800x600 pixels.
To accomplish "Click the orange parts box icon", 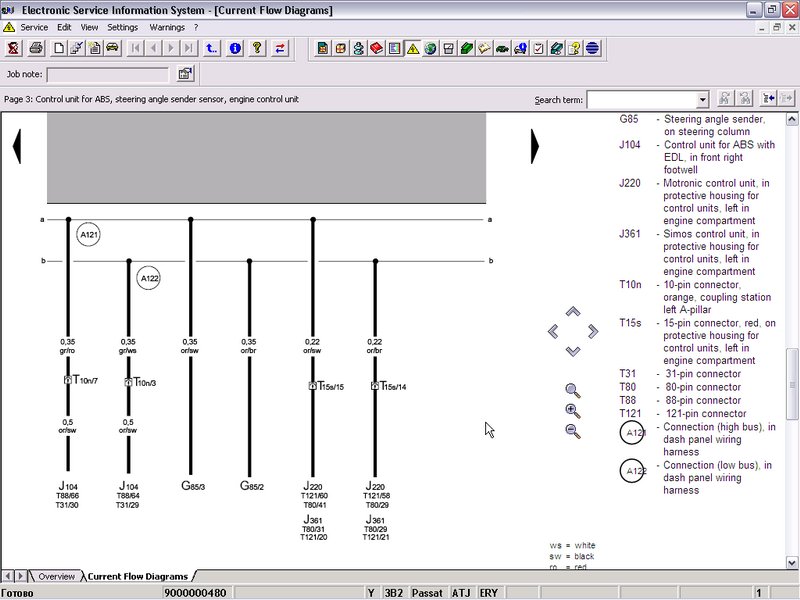I will [x=340, y=48].
